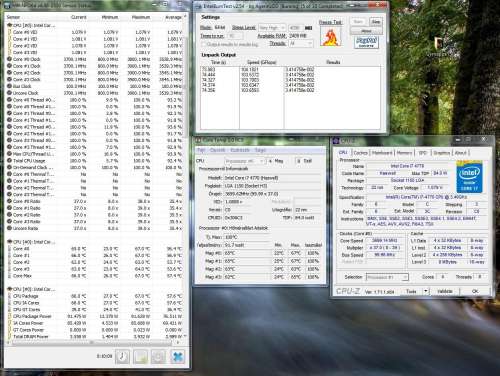Click the Tools button in CPU-Z
500x376 pixels.
(411, 291)
